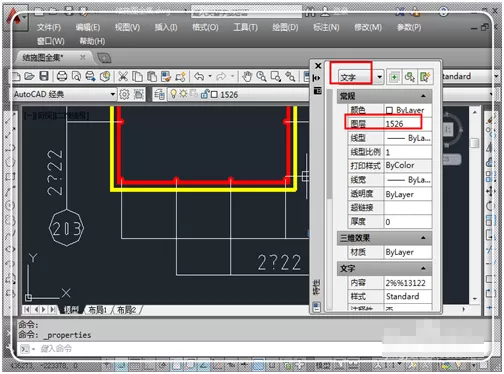Image resolution: width=504 pixels, height=374 pixels.
Task: Click the workspace settings gear icon
Action: [124, 95]
